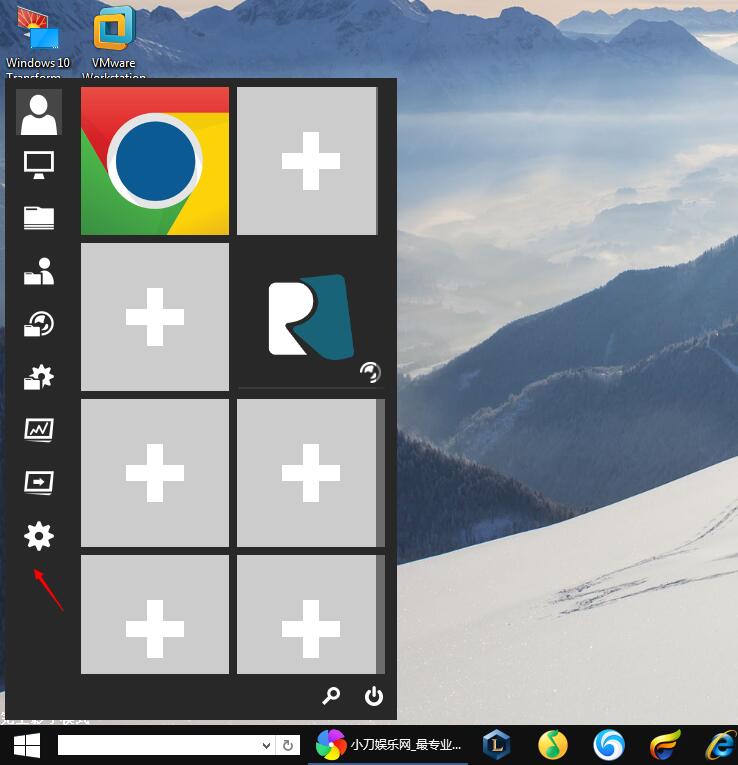
Task: Add a tile next to Chrome
Action: coord(307,161)
